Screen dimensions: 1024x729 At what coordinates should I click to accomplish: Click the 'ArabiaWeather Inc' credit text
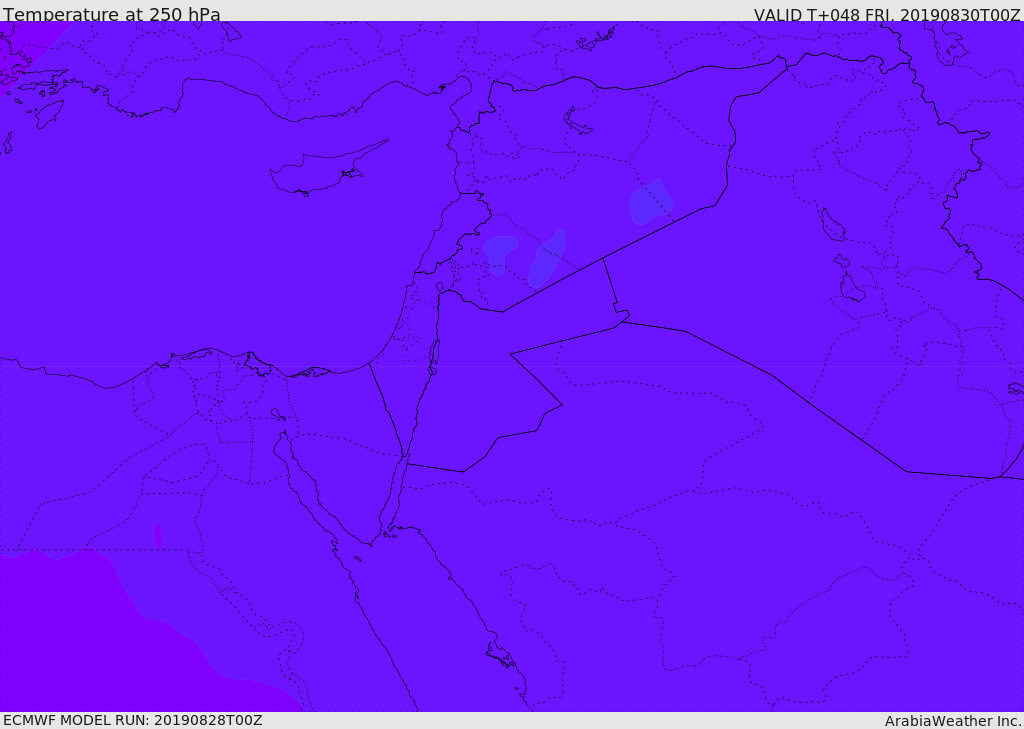coord(952,721)
